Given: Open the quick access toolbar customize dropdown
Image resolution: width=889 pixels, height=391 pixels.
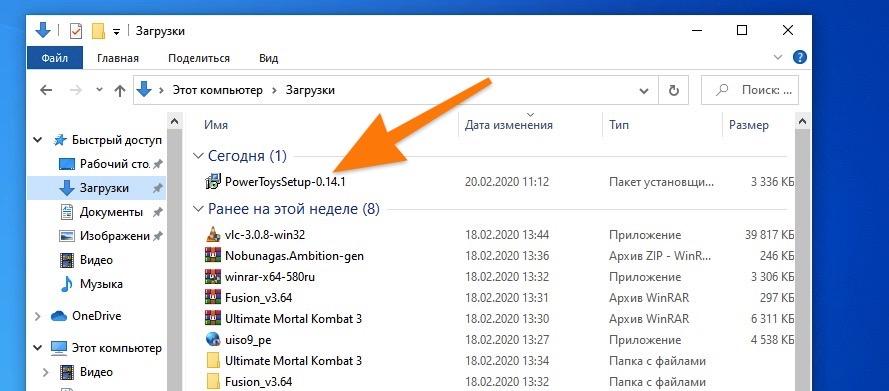Looking at the screenshot, I should (116, 32).
